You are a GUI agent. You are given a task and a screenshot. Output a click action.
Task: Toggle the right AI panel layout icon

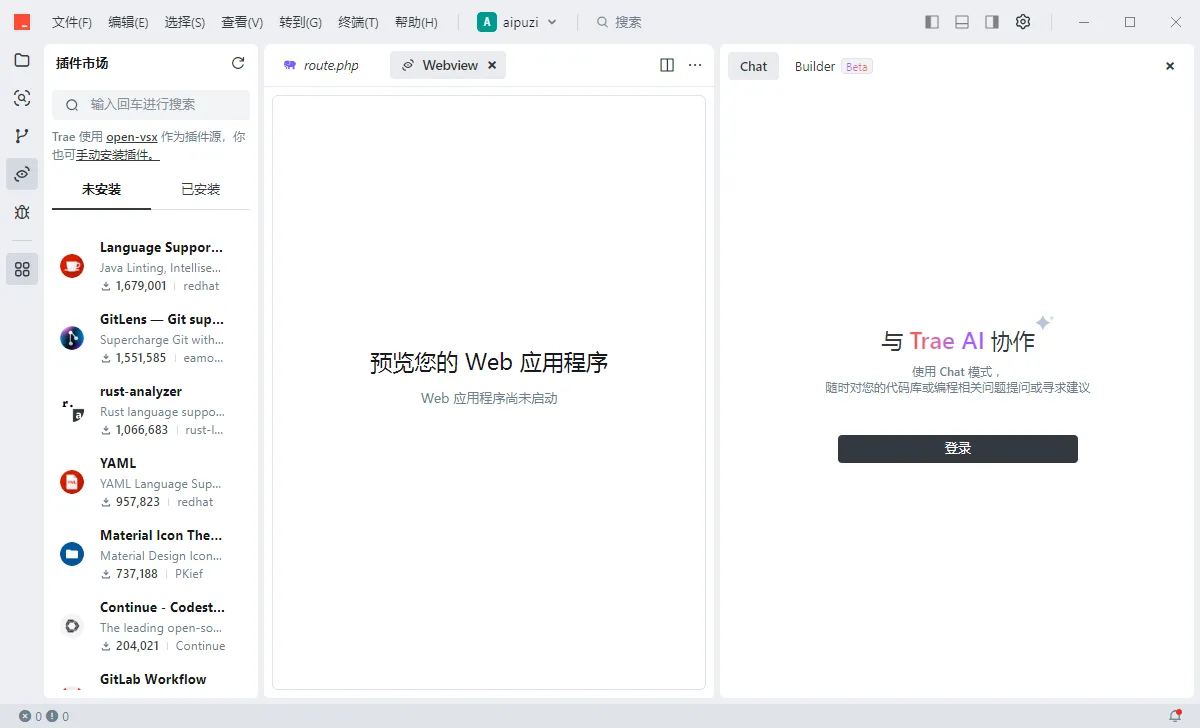tap(992, 22)
